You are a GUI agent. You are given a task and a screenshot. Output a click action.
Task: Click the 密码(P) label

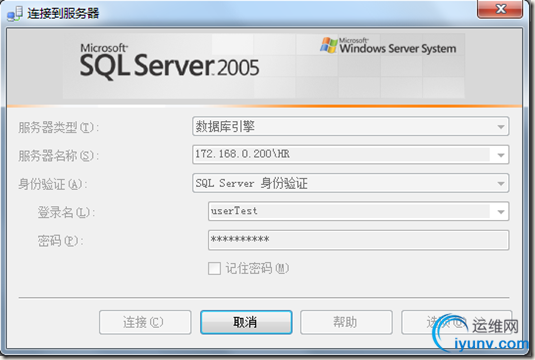(x=60, y=241)
